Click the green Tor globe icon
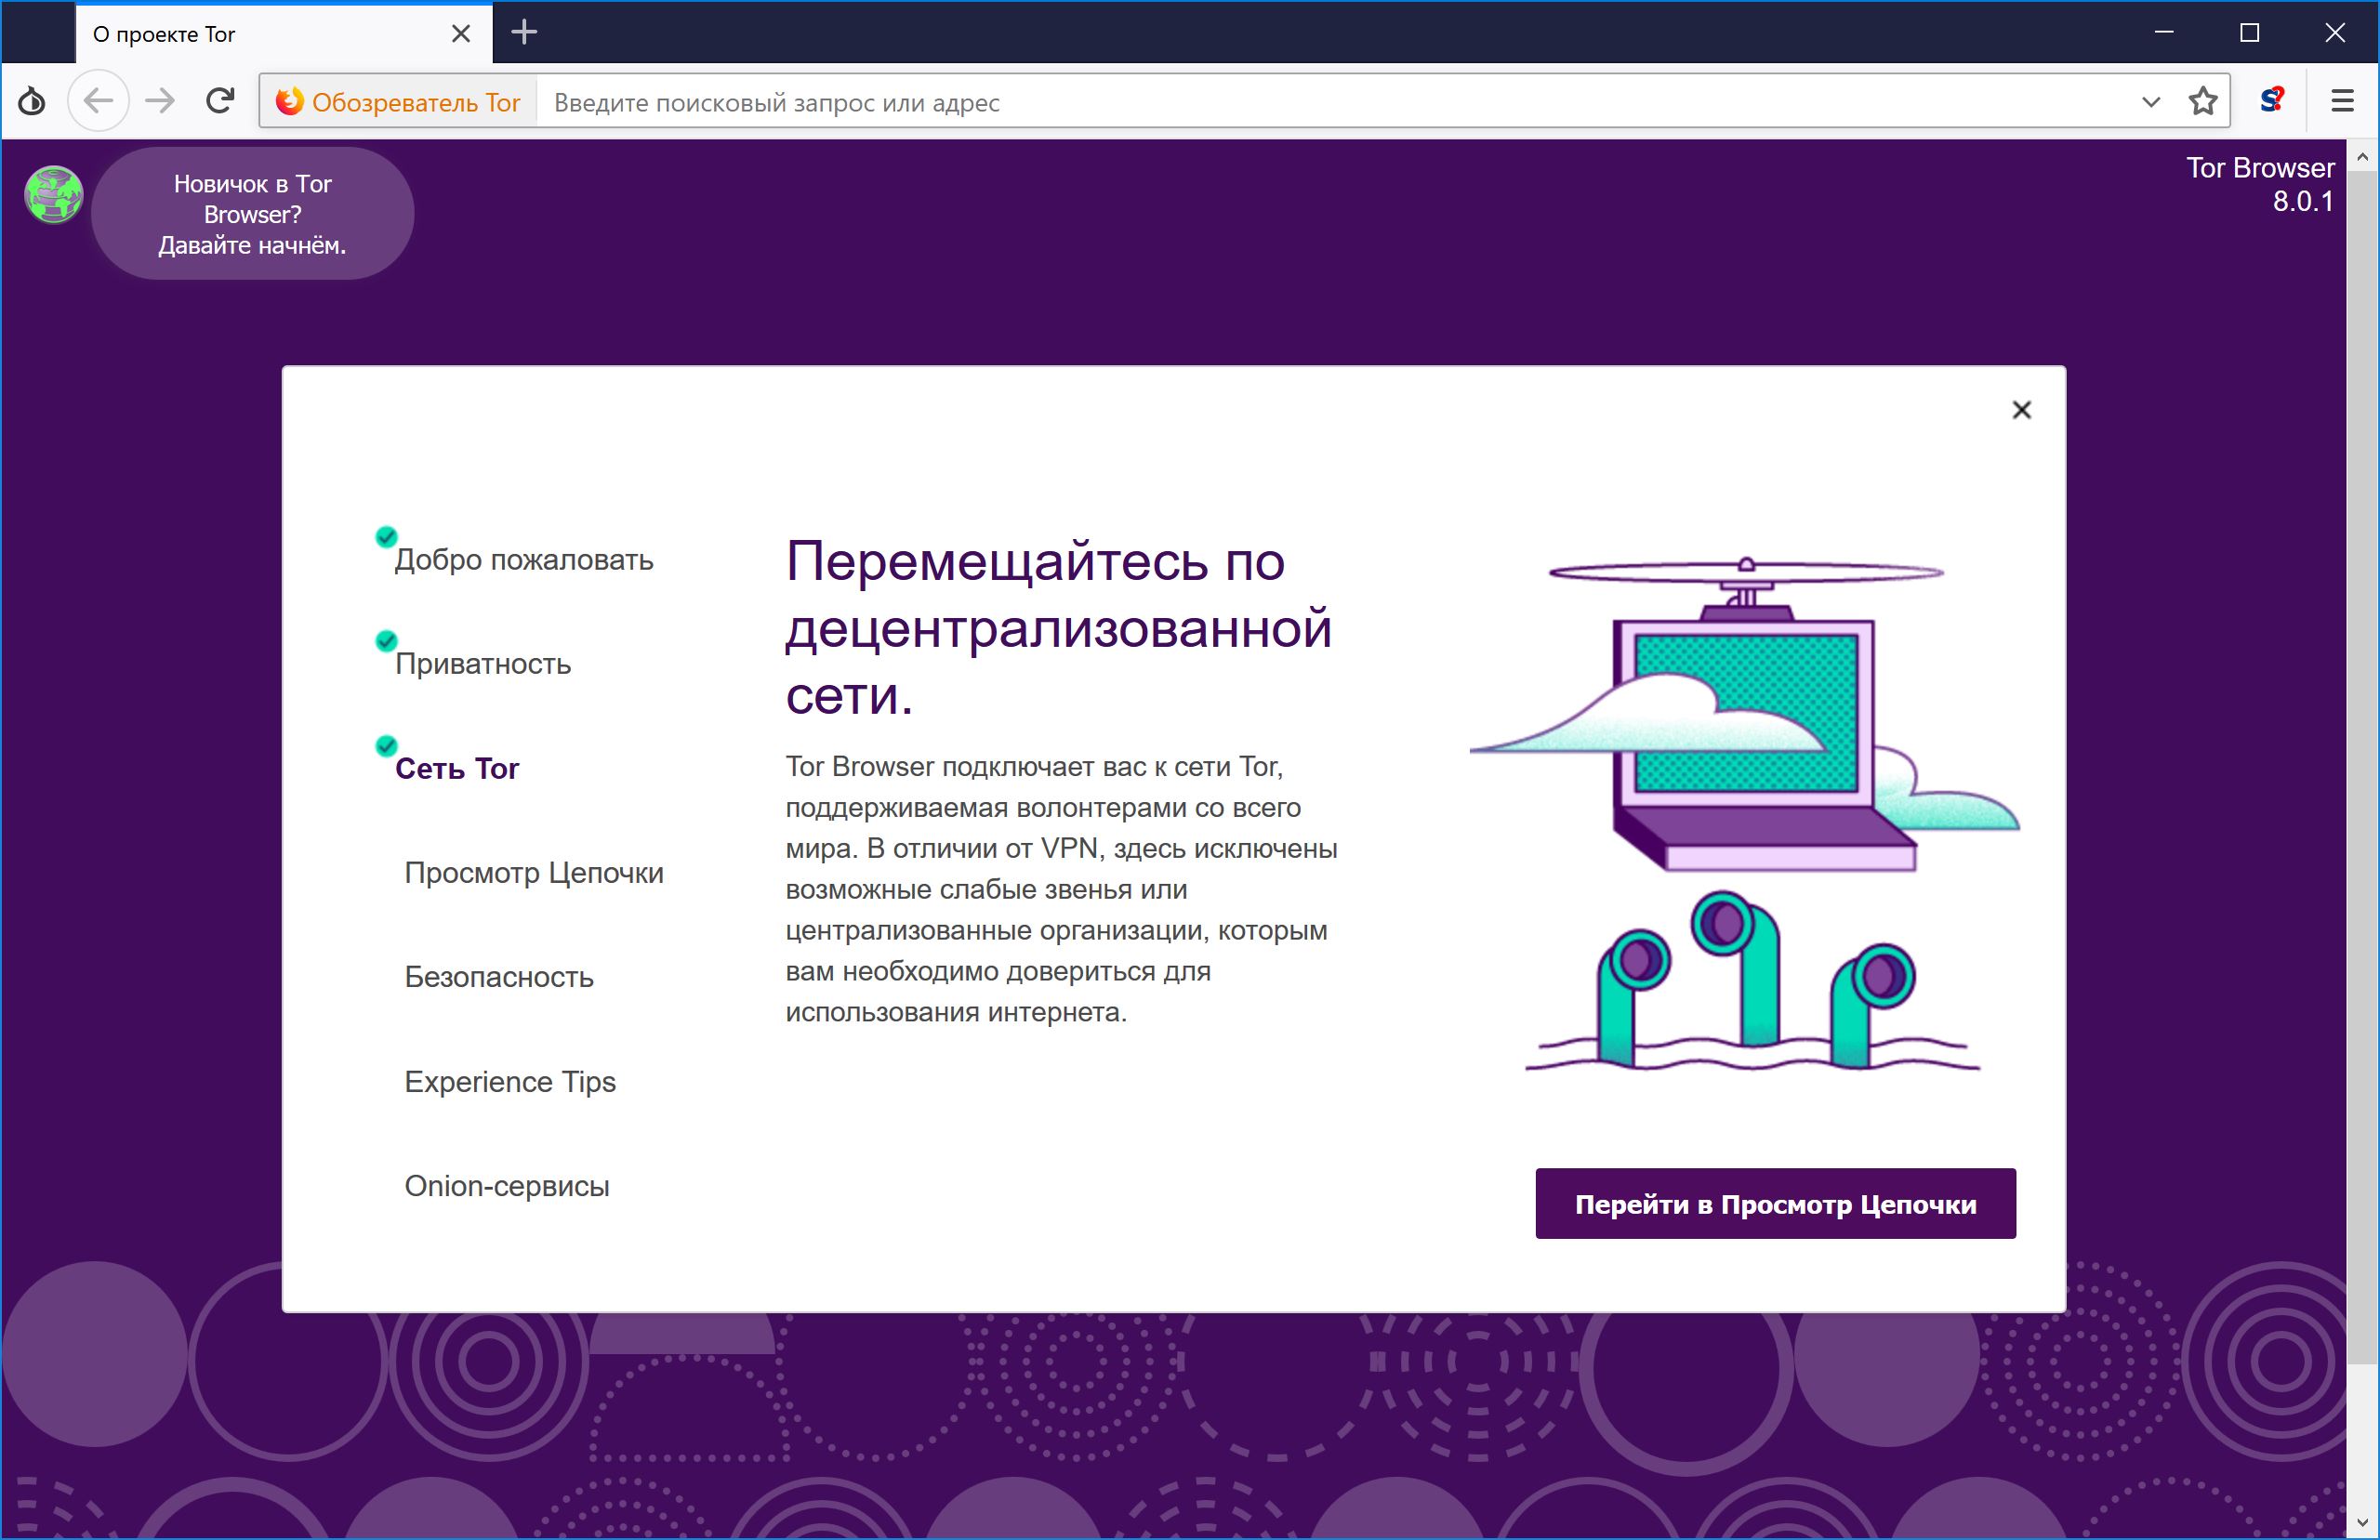The width and height of the screenshot is (2380, 1540). pyautogui.click(x=54, y=194)
